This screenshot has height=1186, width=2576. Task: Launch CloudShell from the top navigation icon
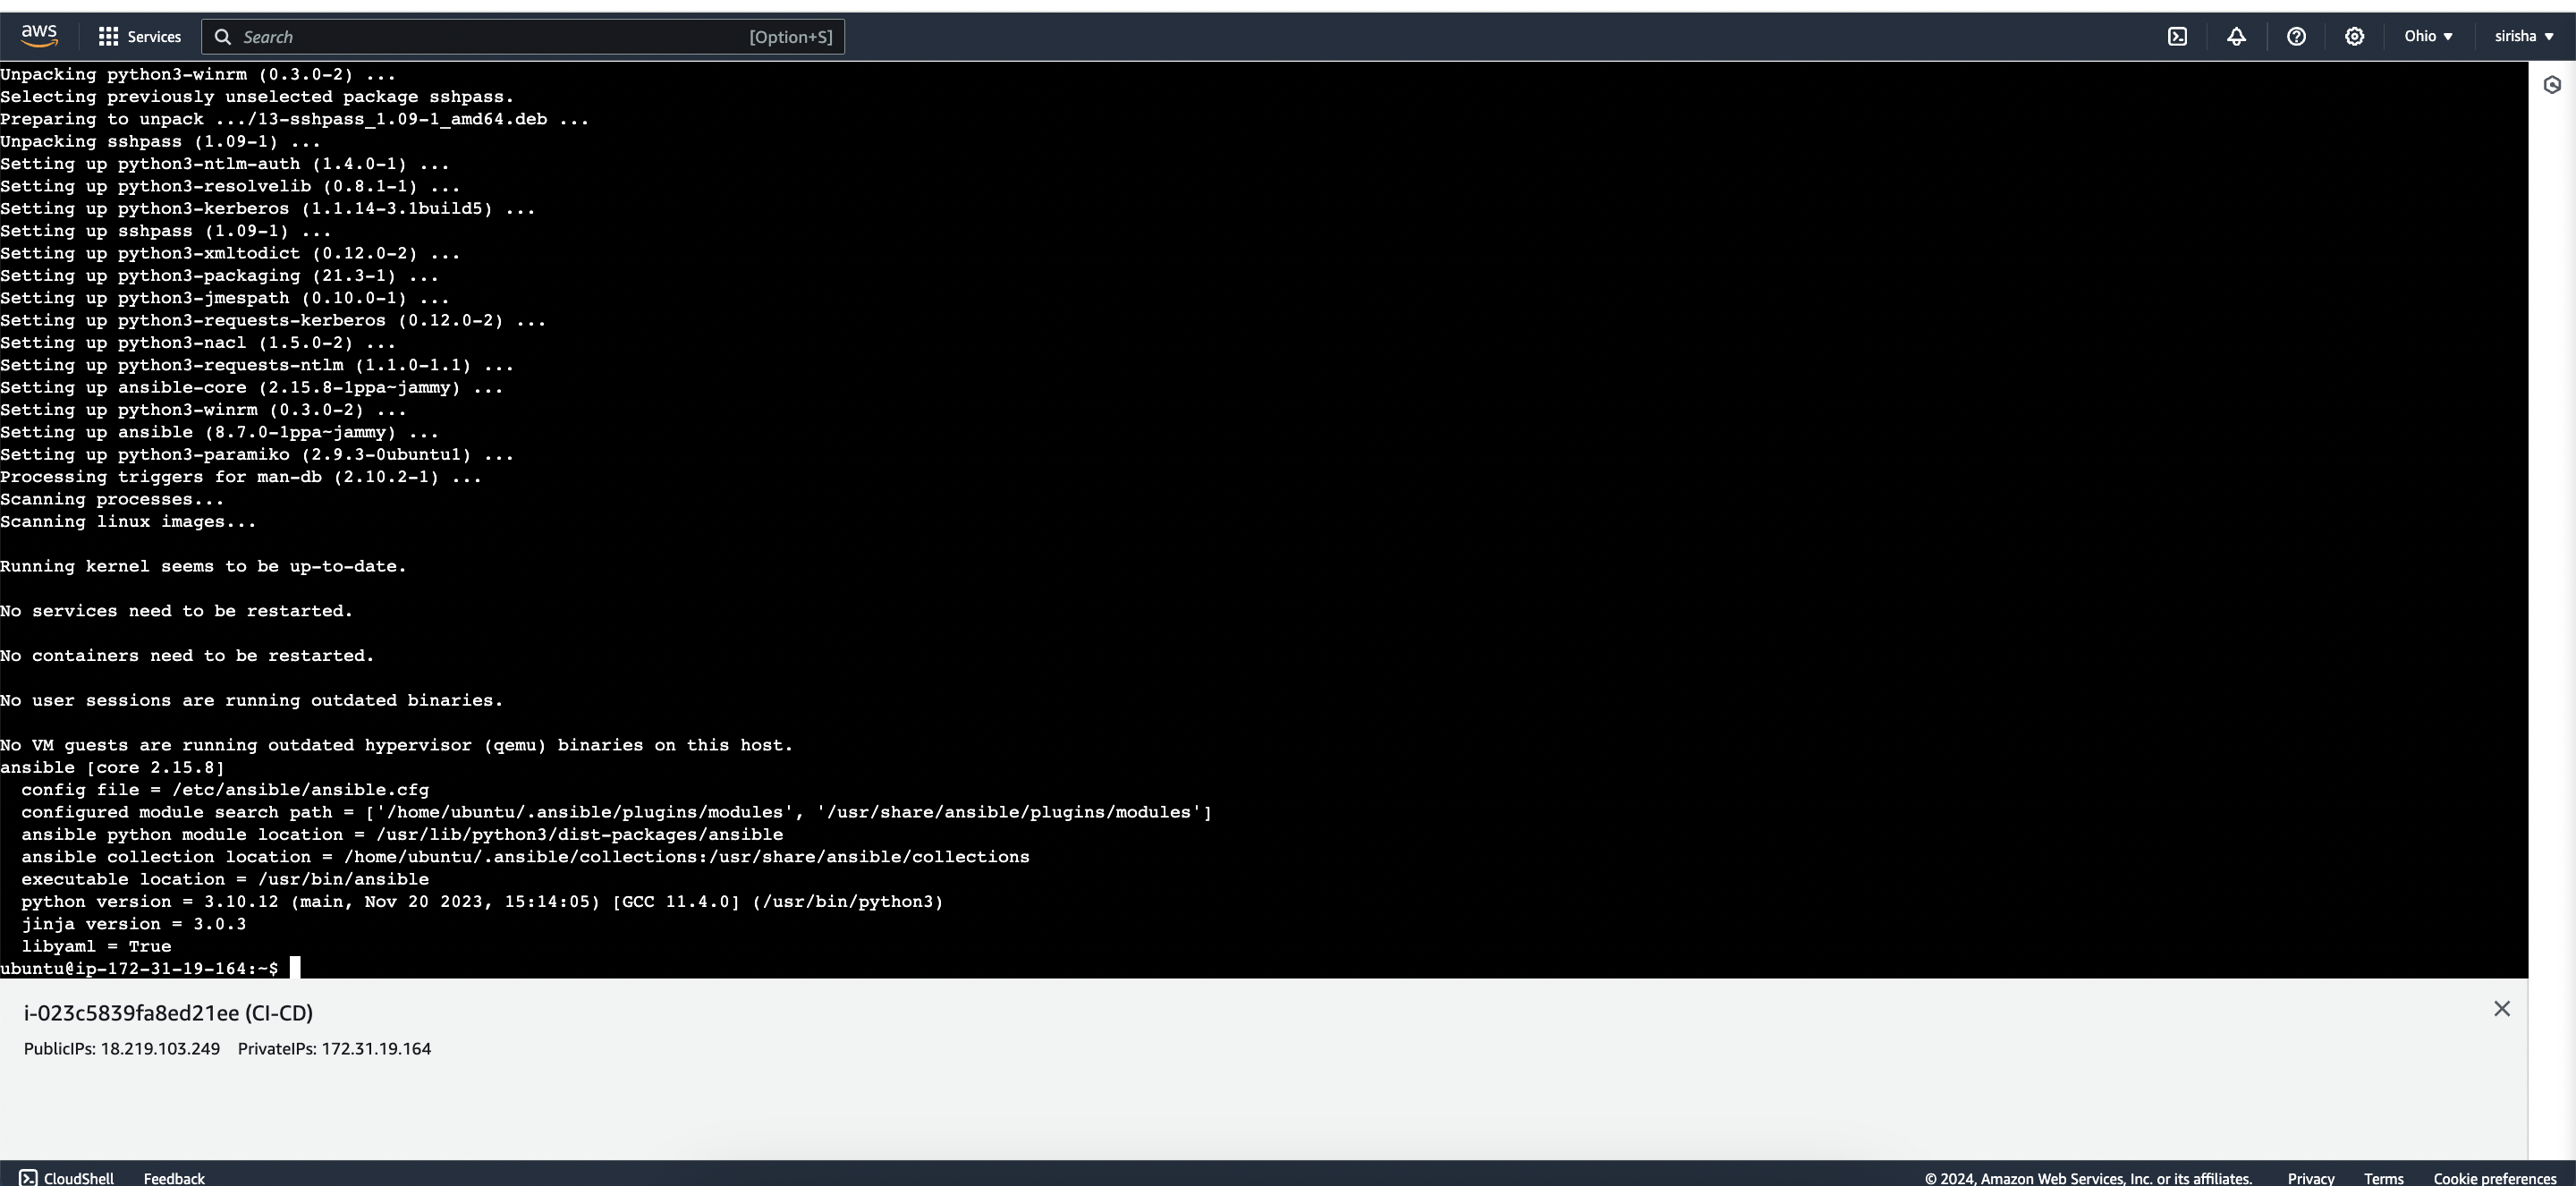click(2177, 37)
